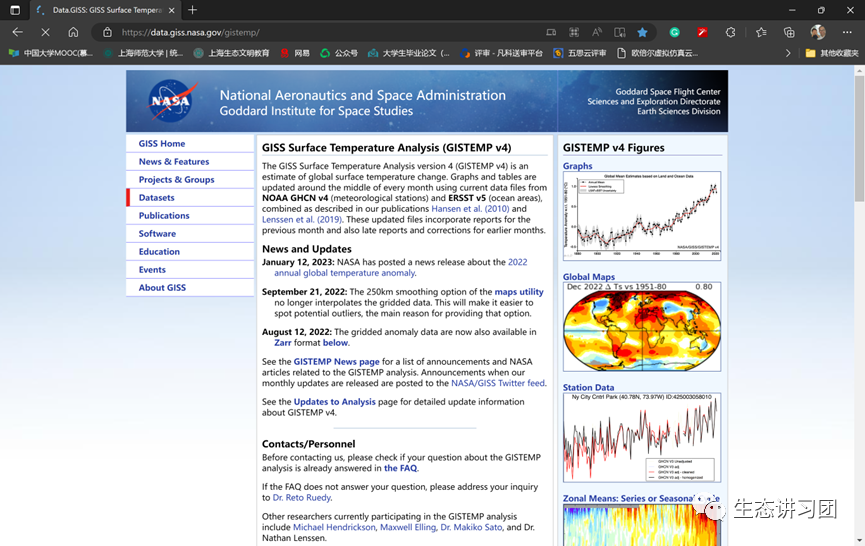Open Lenssen et al. (2019) link

click(302, 220)
